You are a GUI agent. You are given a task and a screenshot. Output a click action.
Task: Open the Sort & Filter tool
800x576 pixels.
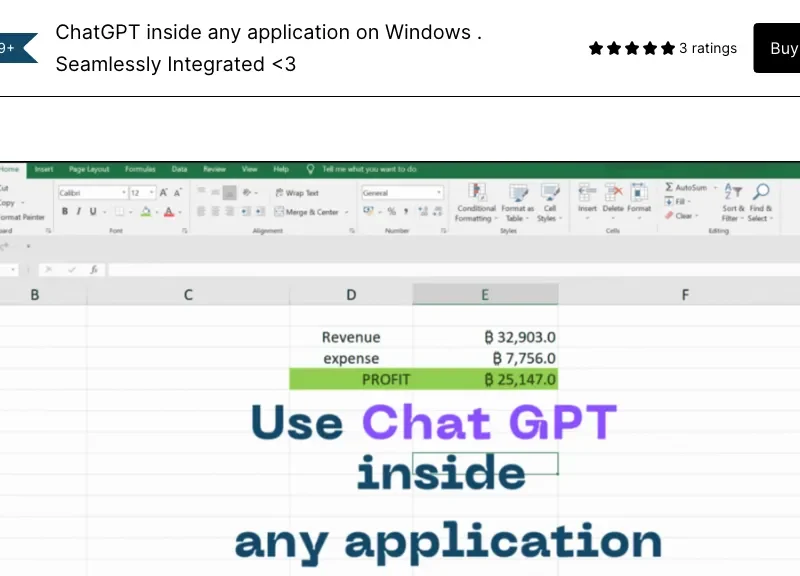click(x=733, y=203)
